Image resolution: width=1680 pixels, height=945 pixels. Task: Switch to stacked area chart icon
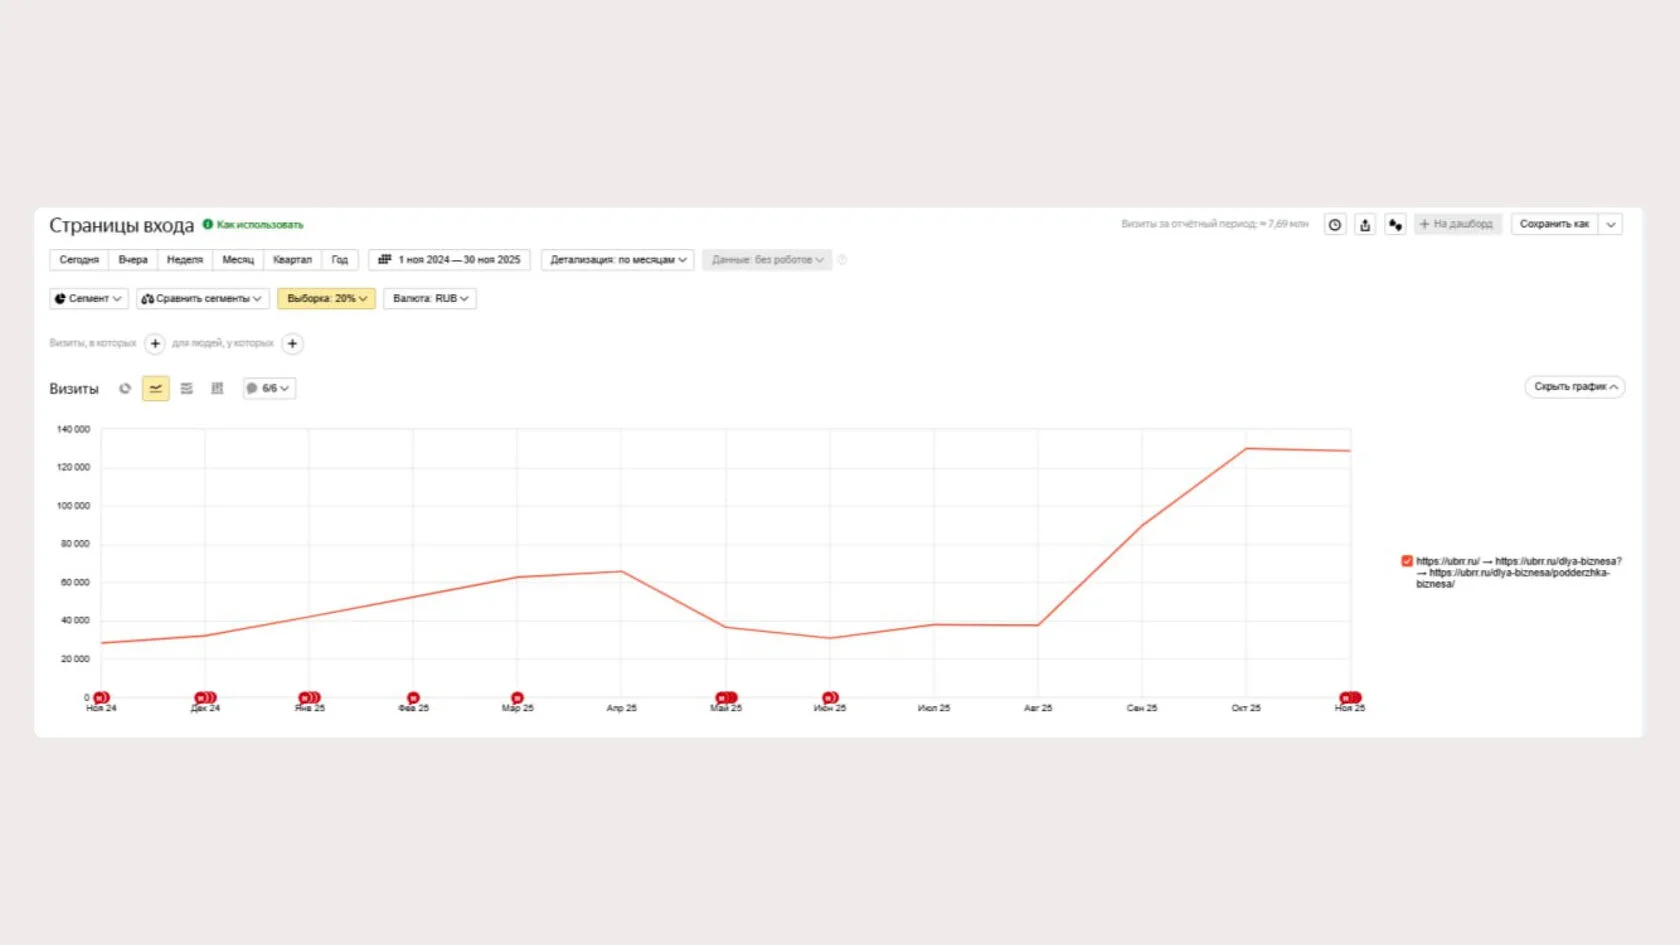point(186,389)
